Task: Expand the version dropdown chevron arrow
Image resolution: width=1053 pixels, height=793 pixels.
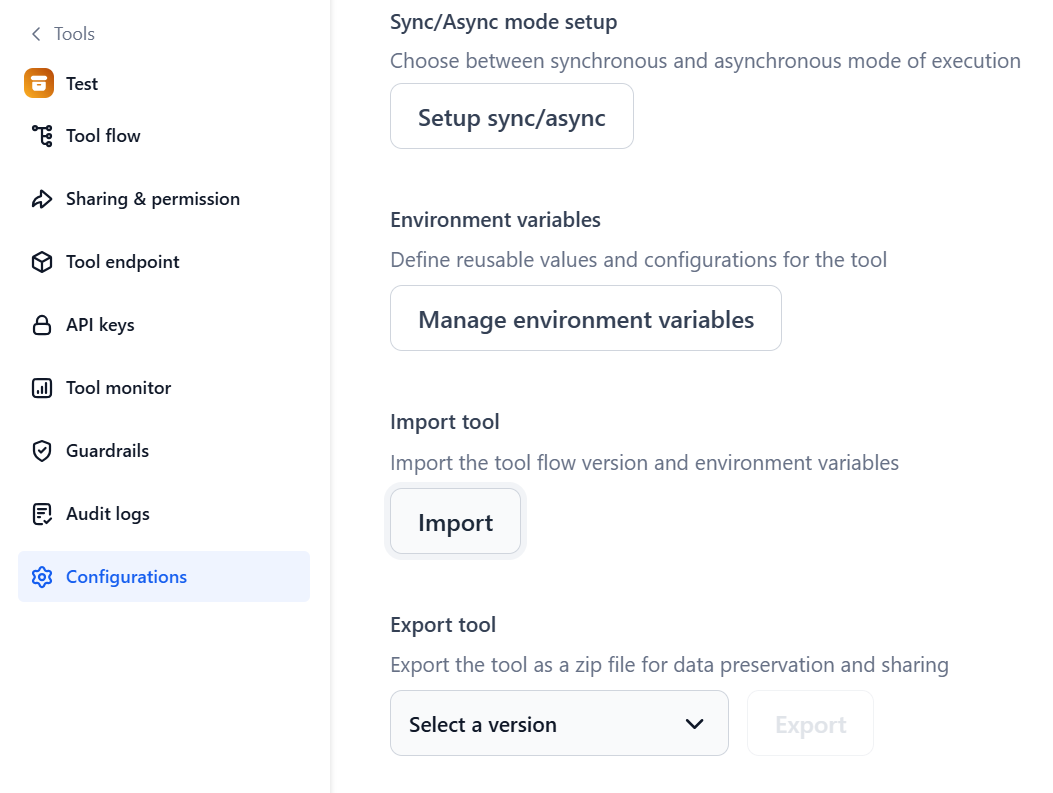Action: click(x=695, y=724)
